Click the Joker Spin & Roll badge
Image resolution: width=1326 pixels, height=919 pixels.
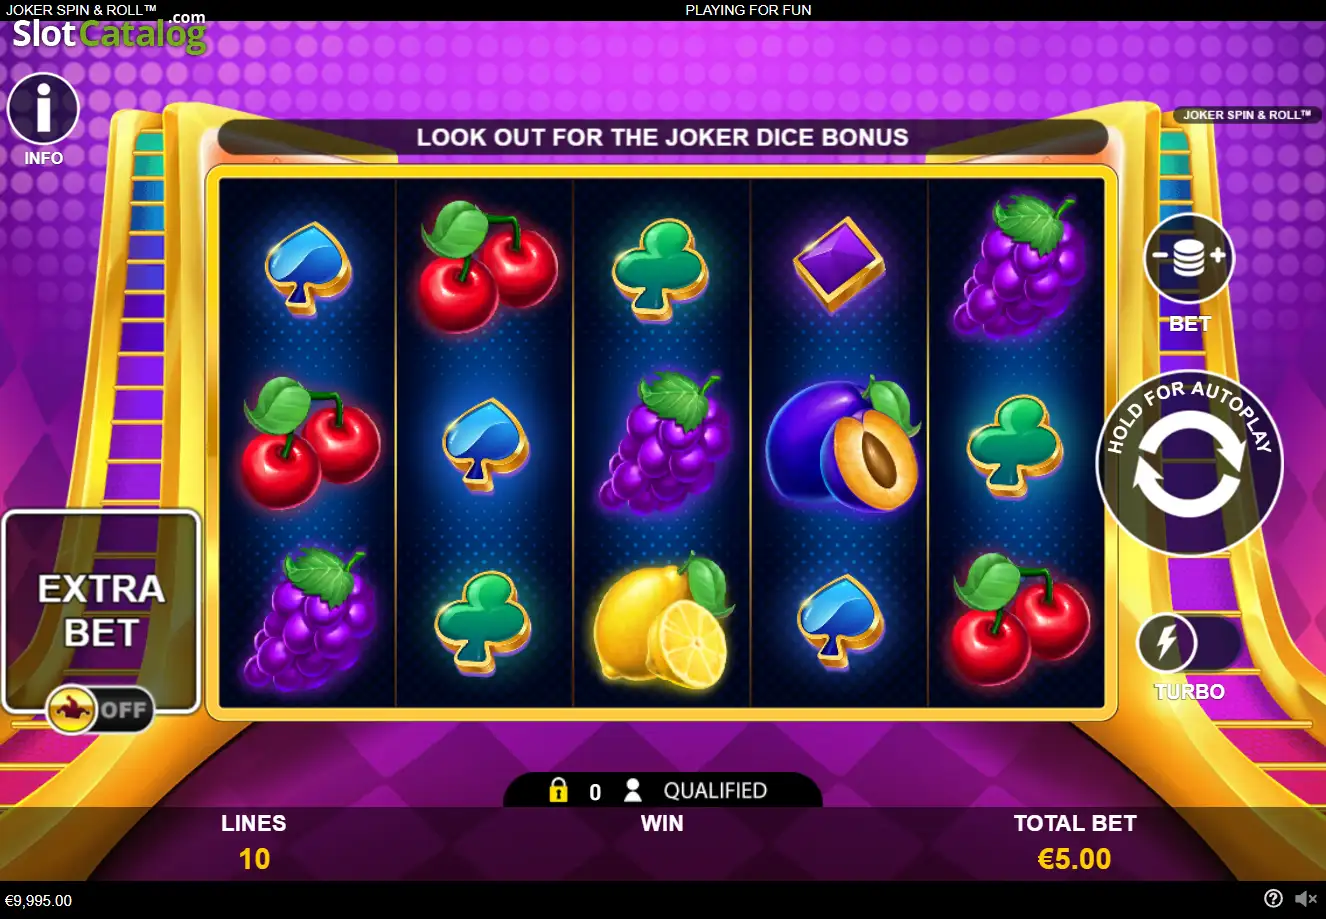(x=1246, y=115)
